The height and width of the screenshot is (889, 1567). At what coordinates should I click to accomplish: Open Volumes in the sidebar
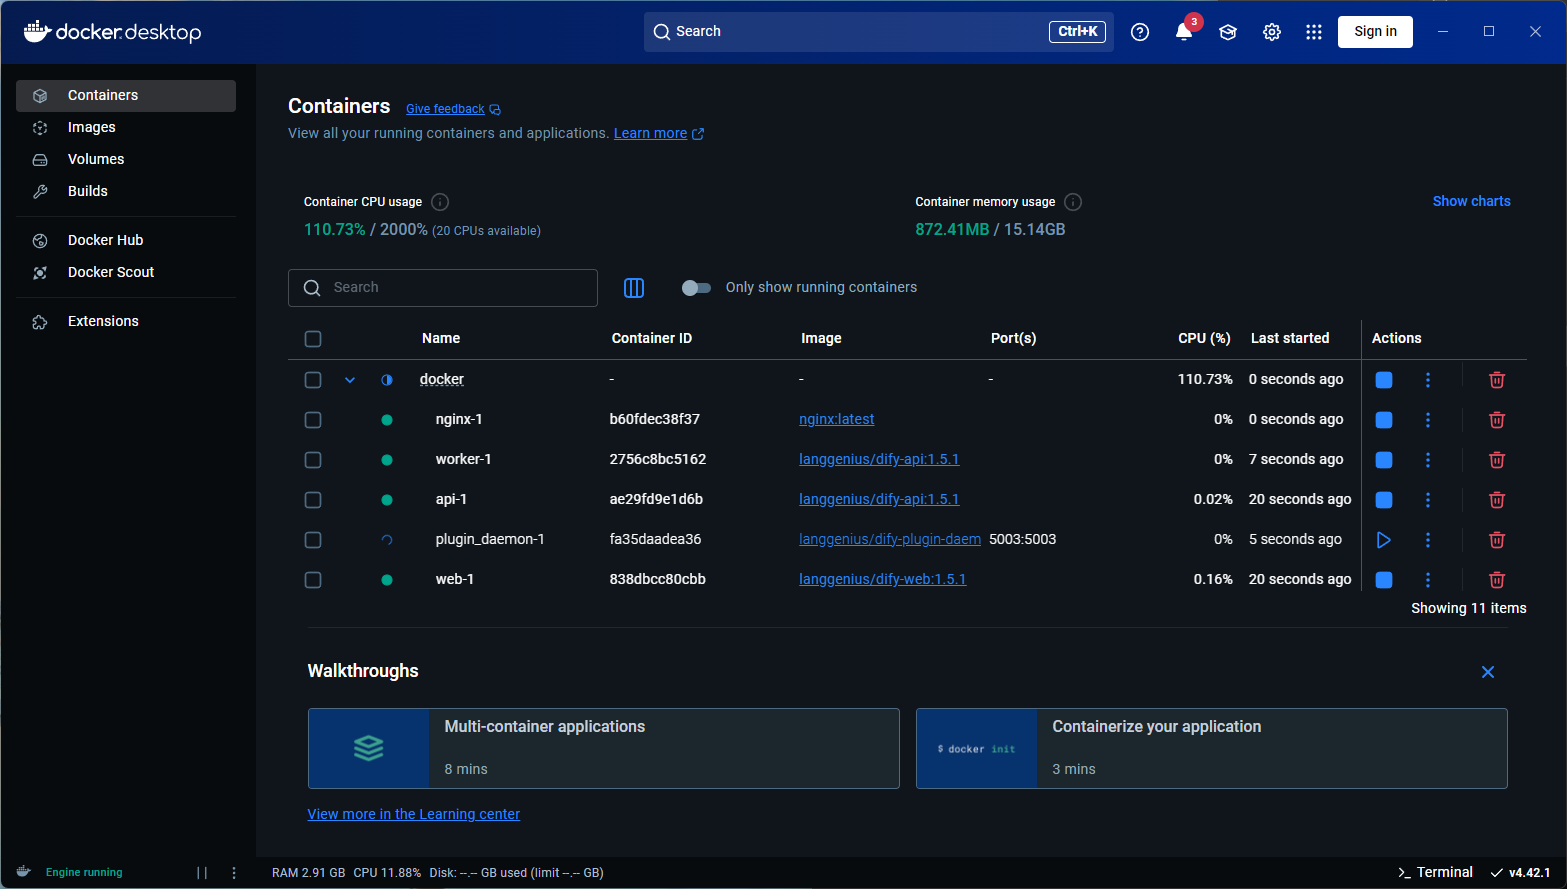coord(126,160)
